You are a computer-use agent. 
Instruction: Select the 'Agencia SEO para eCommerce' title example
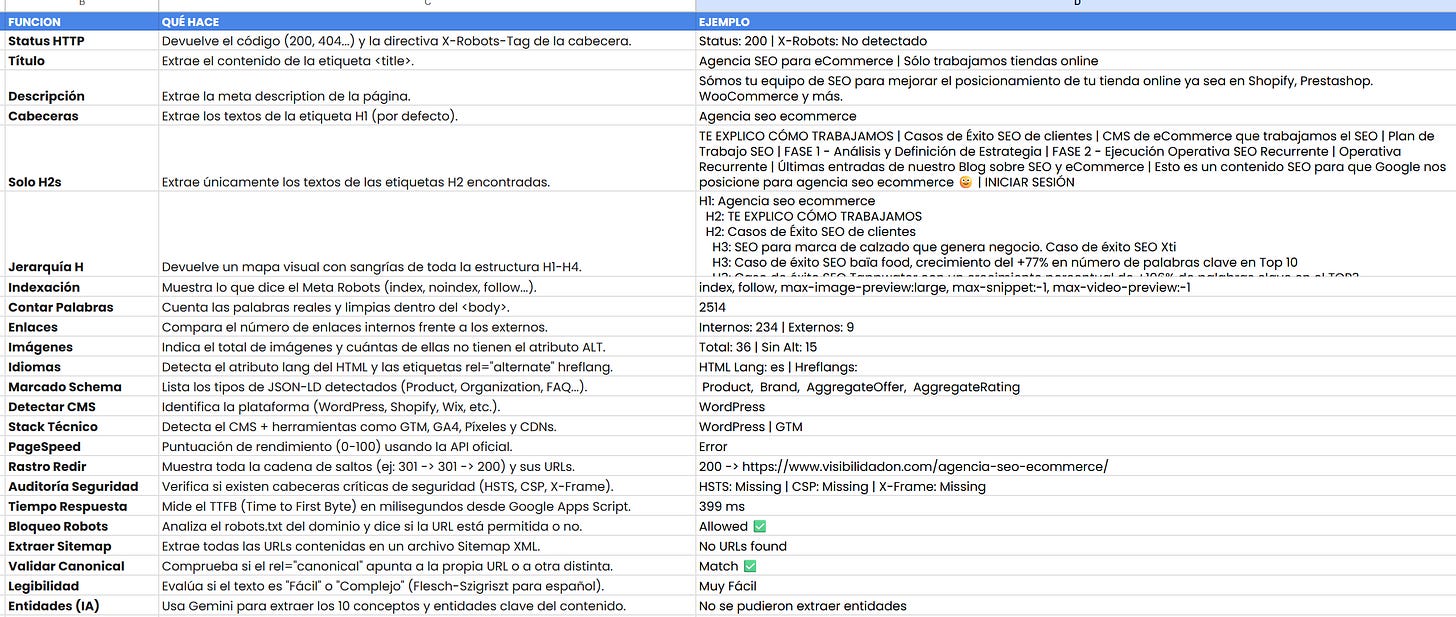point(1075,61)
